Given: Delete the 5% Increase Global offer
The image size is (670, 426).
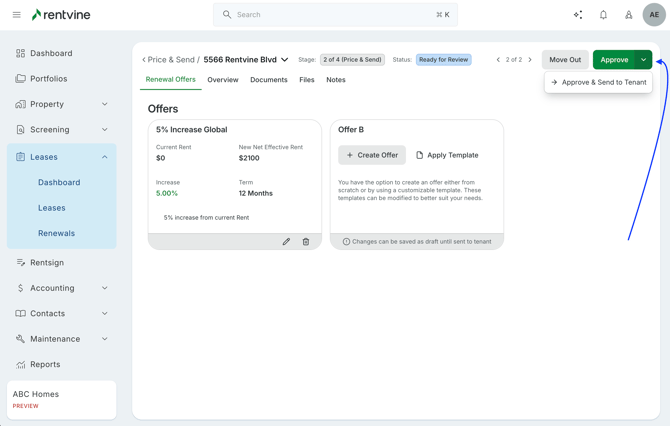Looking at the screenshot, I should tap(306, 242).
